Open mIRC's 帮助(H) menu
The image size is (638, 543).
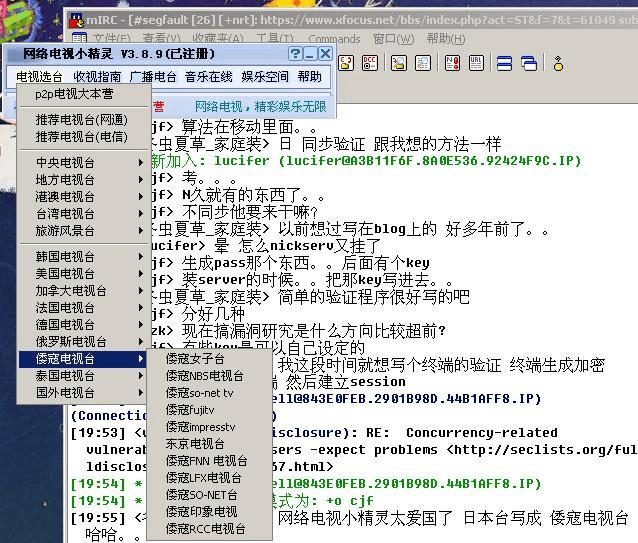(446, 39)
